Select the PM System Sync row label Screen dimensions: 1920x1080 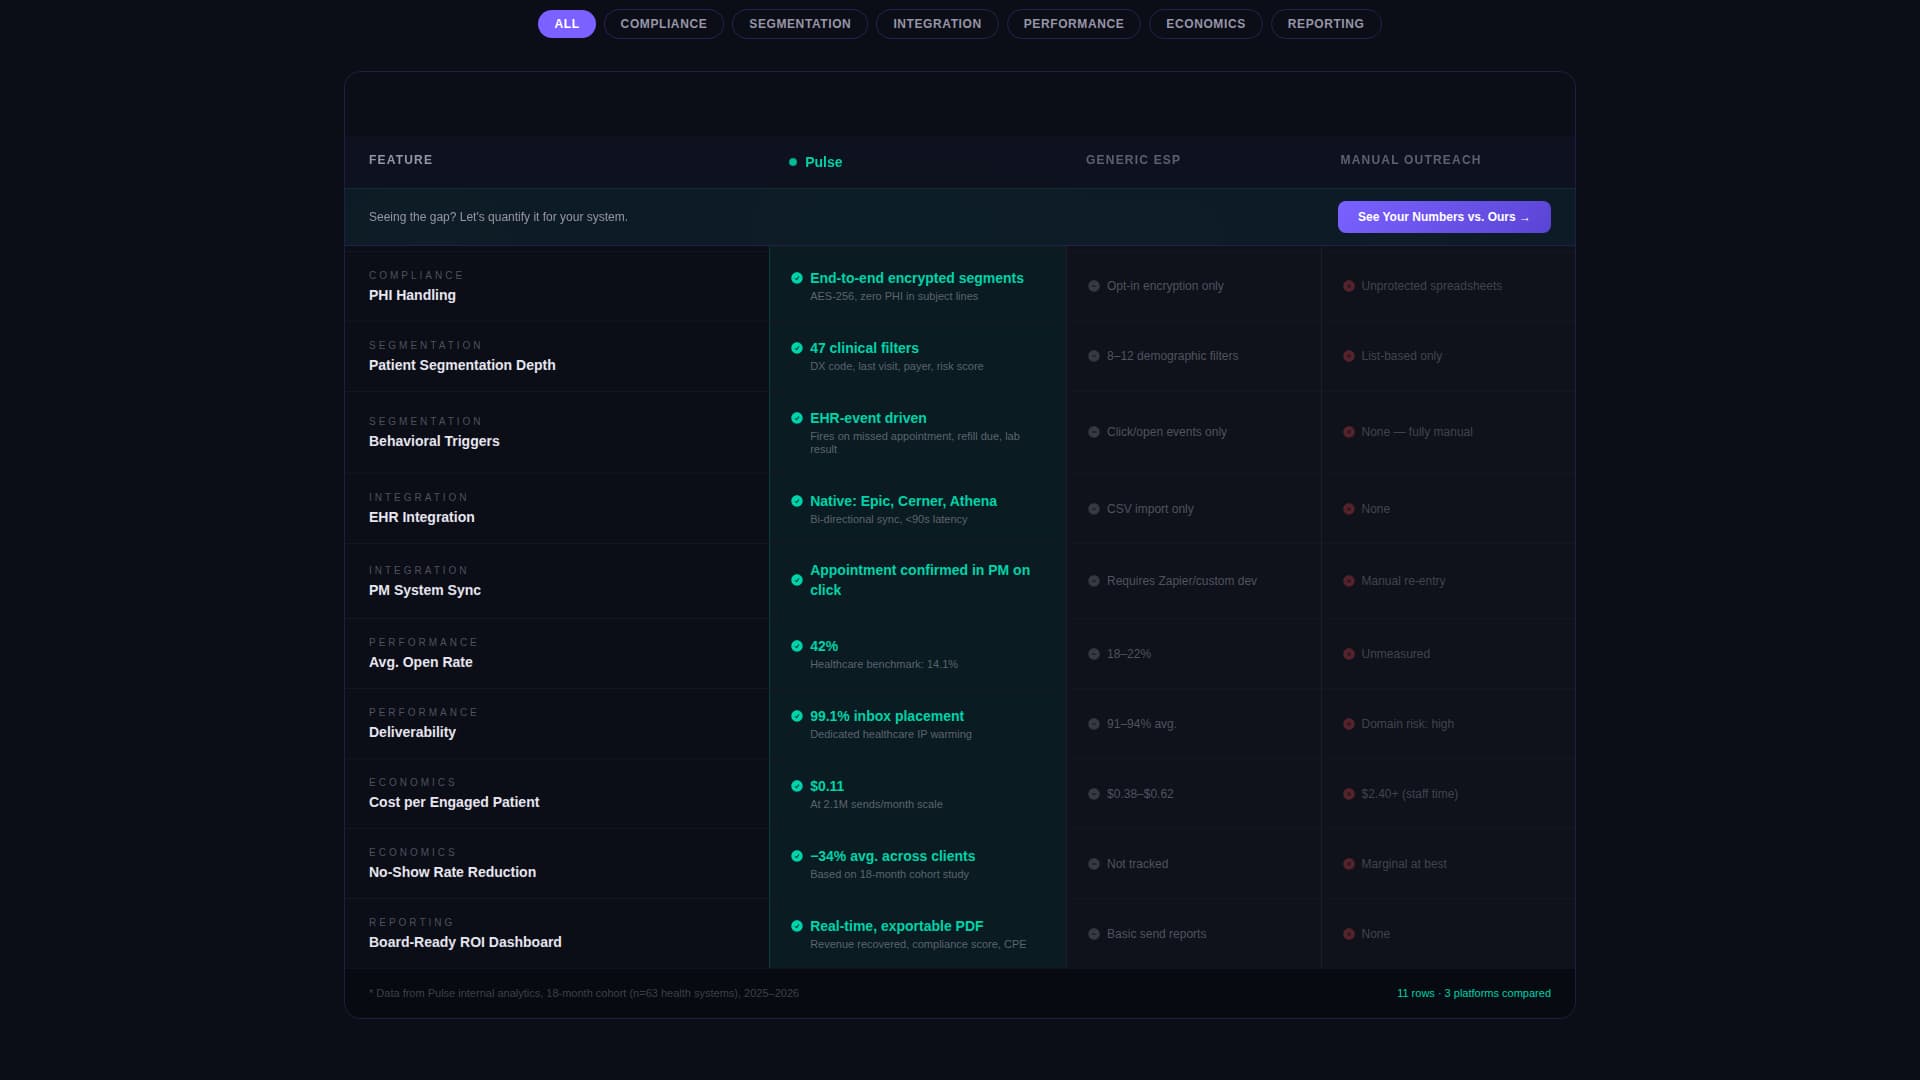coord(425,590)
